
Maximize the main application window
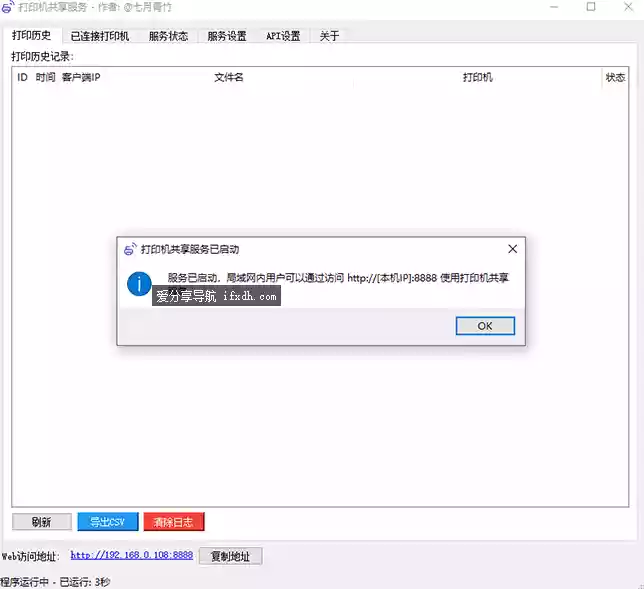(591, 7)
